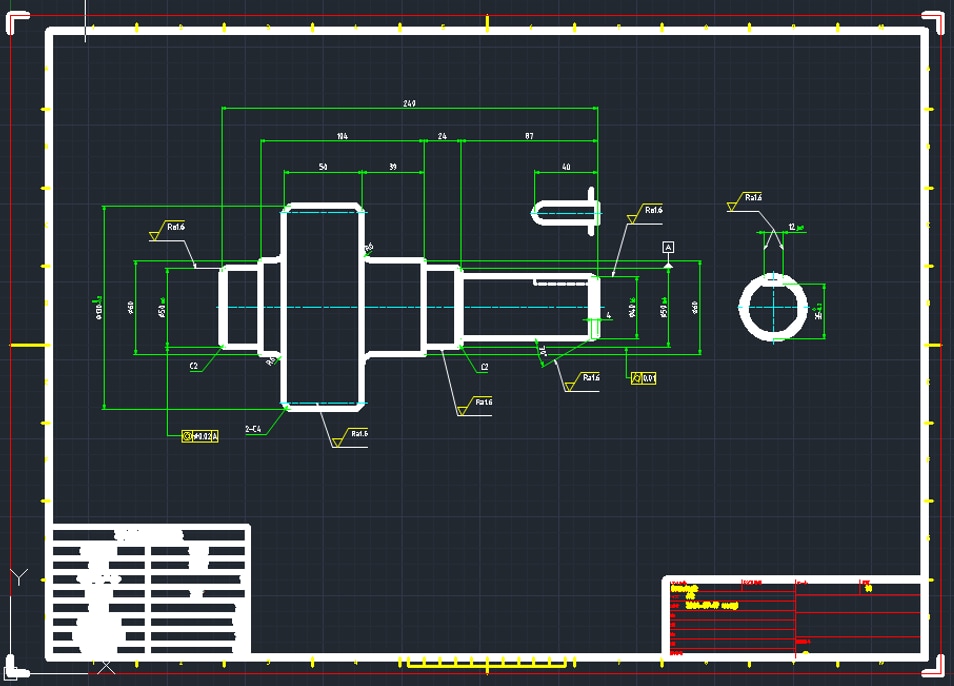The image size is (954, 686).
Task: Select the 24 dimension text
Action: [442, 136]
